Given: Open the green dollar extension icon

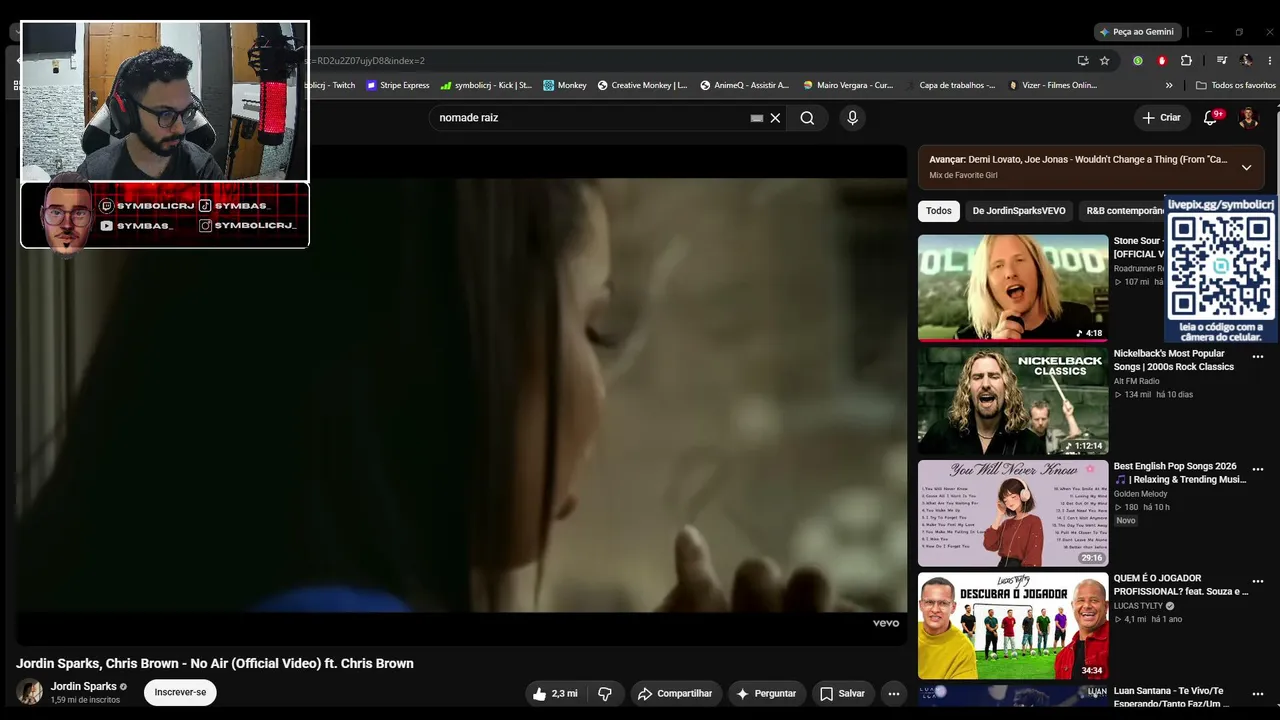Looking at the screenshot, I should [x=1138, y=60].
